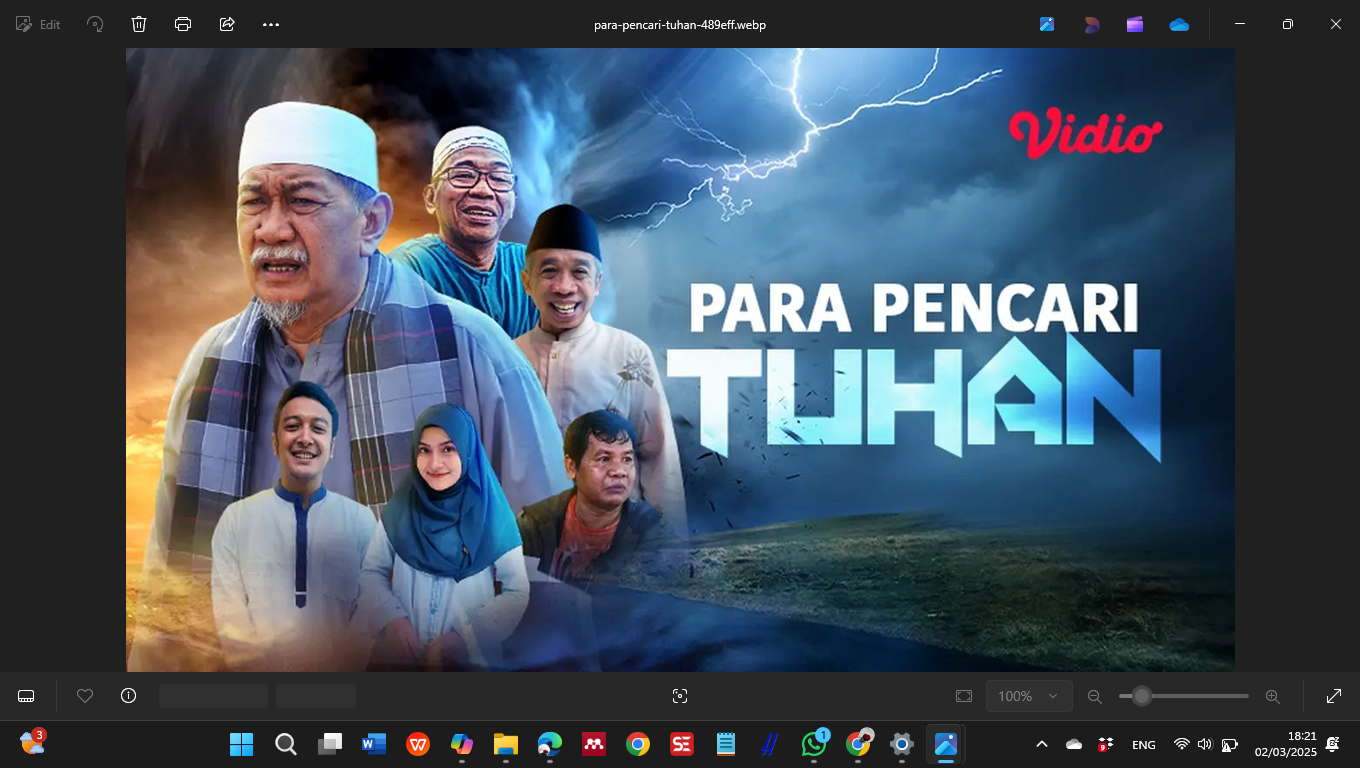This screenshot has width=1360, height=768.
Task: Click the Edit image button
Action: (38, 24)
